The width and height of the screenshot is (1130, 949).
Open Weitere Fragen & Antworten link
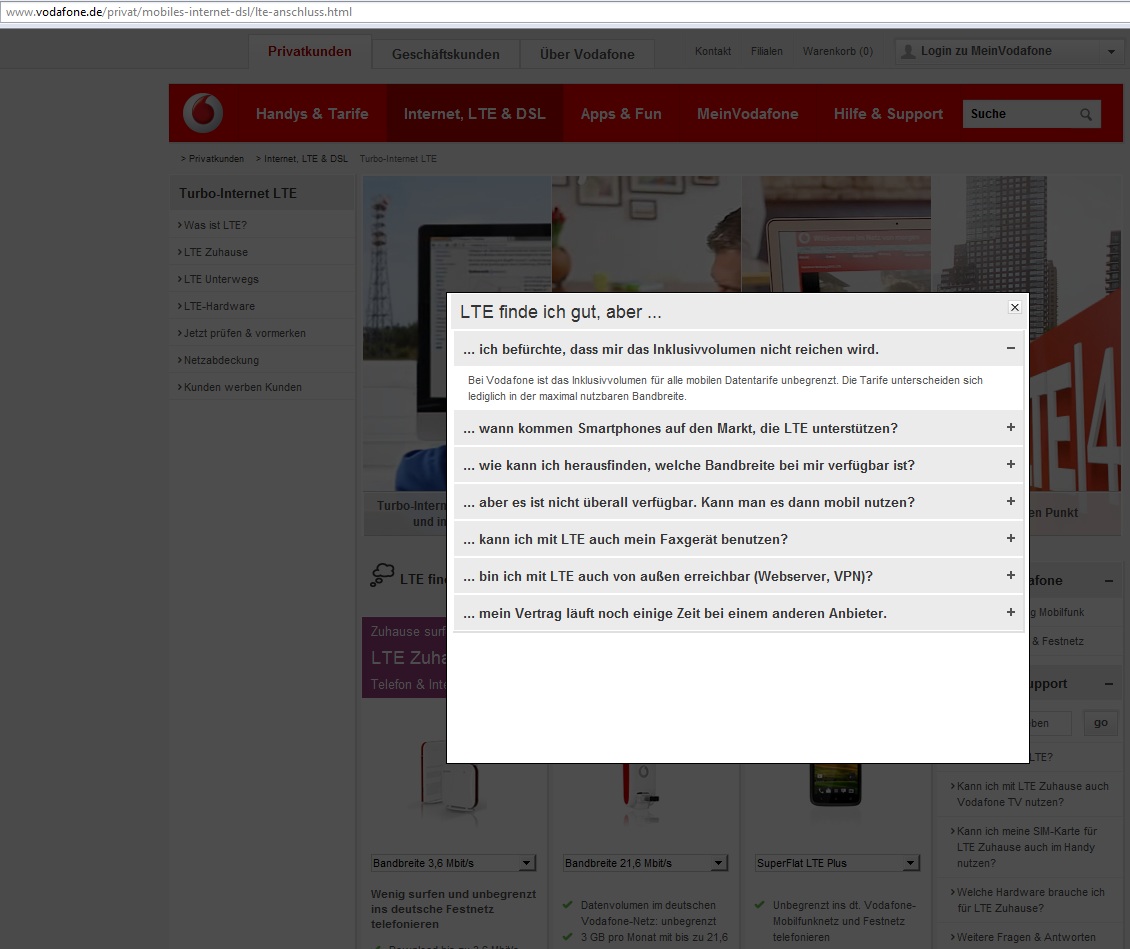point(1026,937)
